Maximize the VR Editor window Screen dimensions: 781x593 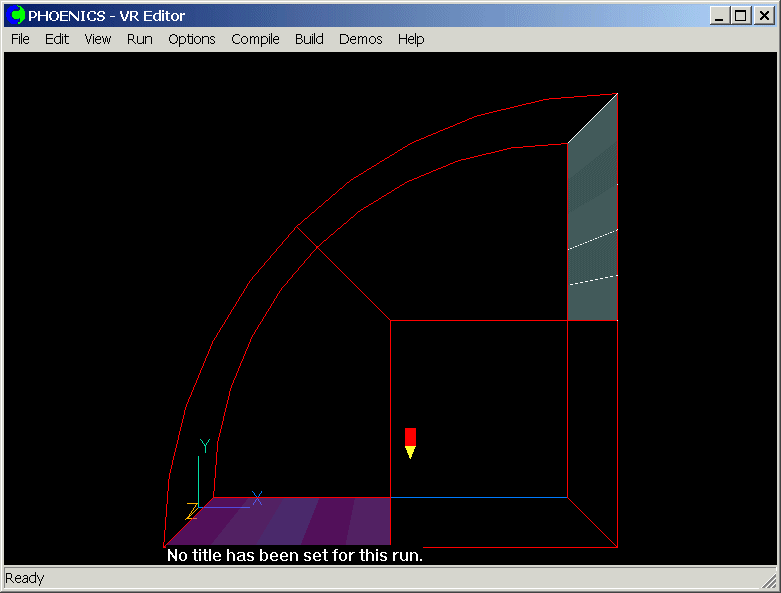[740, 15]
